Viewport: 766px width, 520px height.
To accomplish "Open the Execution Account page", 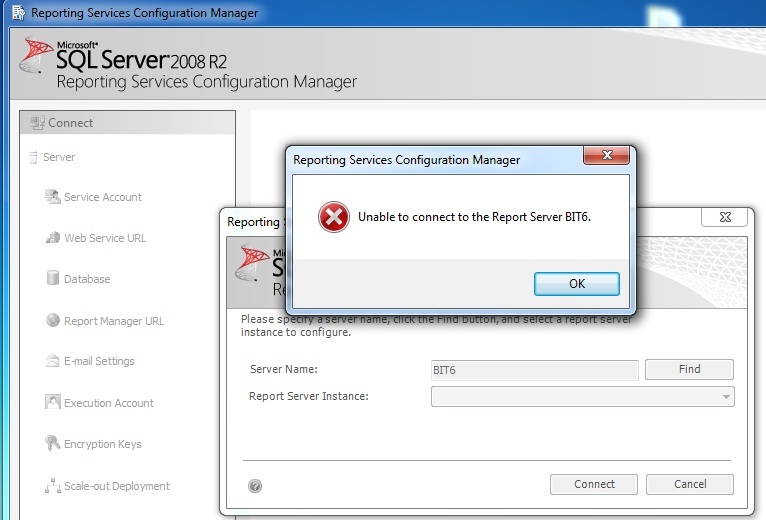I will tap(109, 404).
